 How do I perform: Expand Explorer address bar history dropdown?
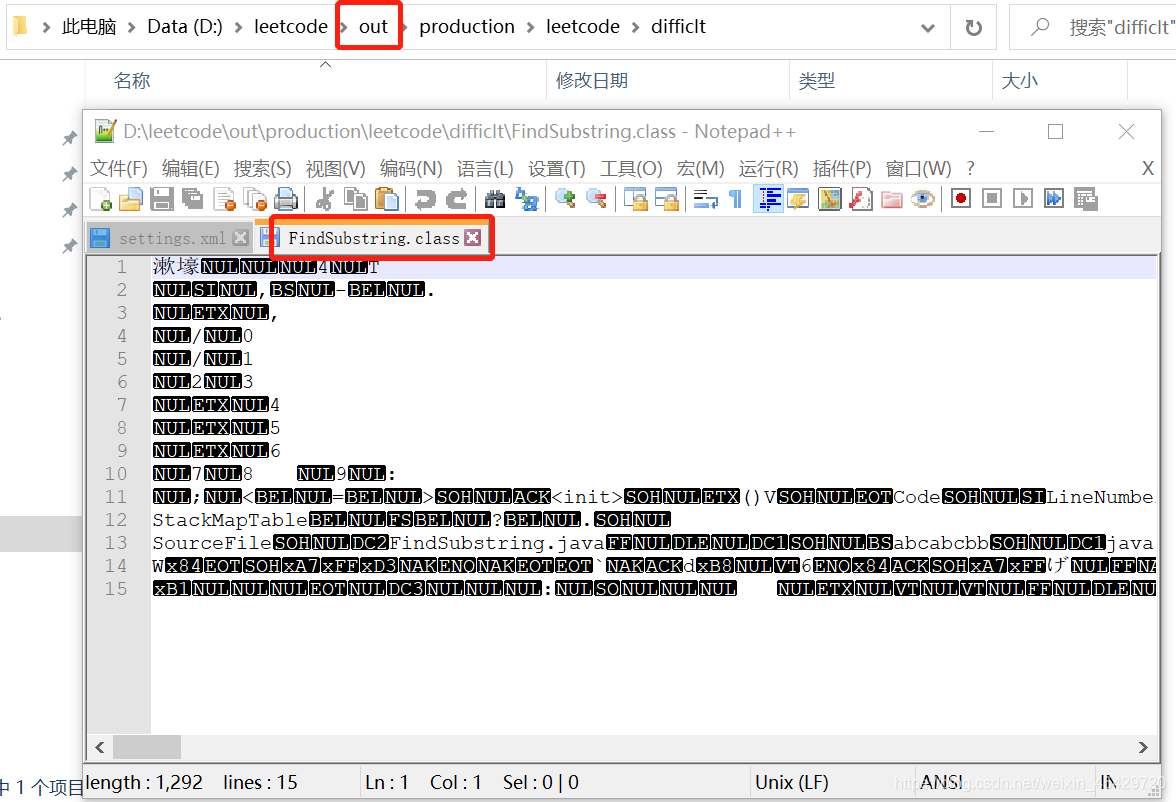(928, 28)
